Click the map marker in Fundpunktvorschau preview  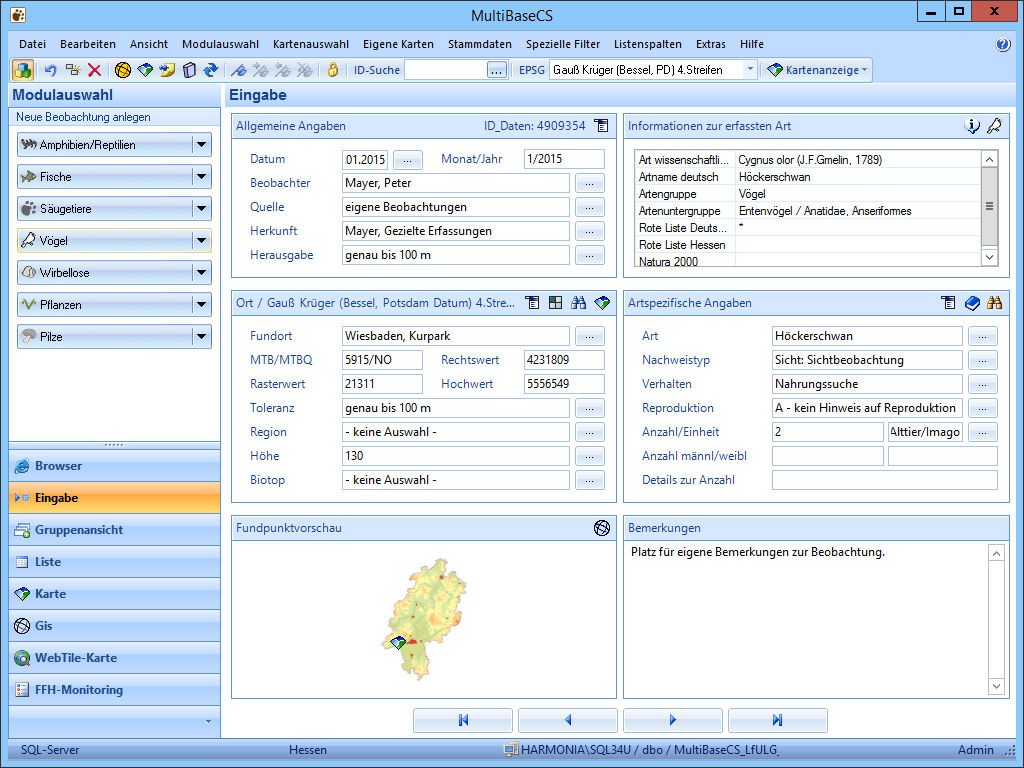pos(398,643)
